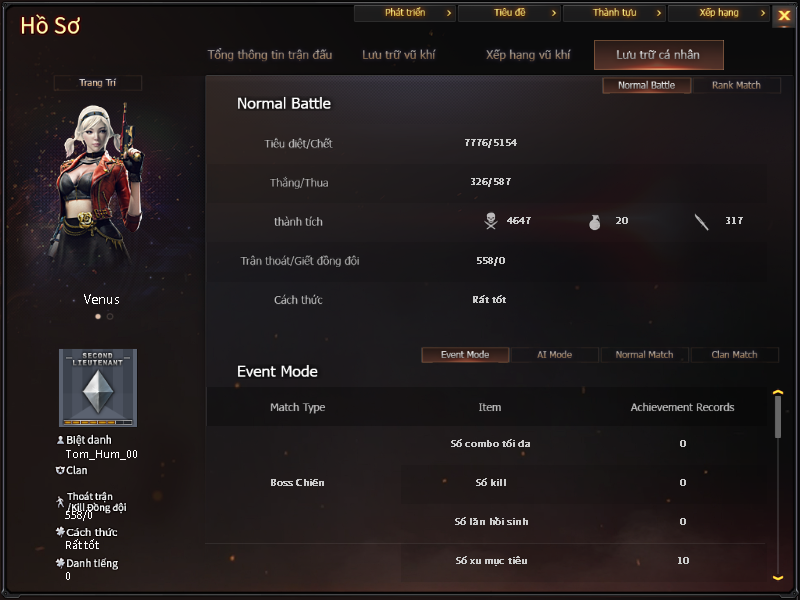
Task: Expand the Phát triển menu arrow
Action: tap(449, 13)
